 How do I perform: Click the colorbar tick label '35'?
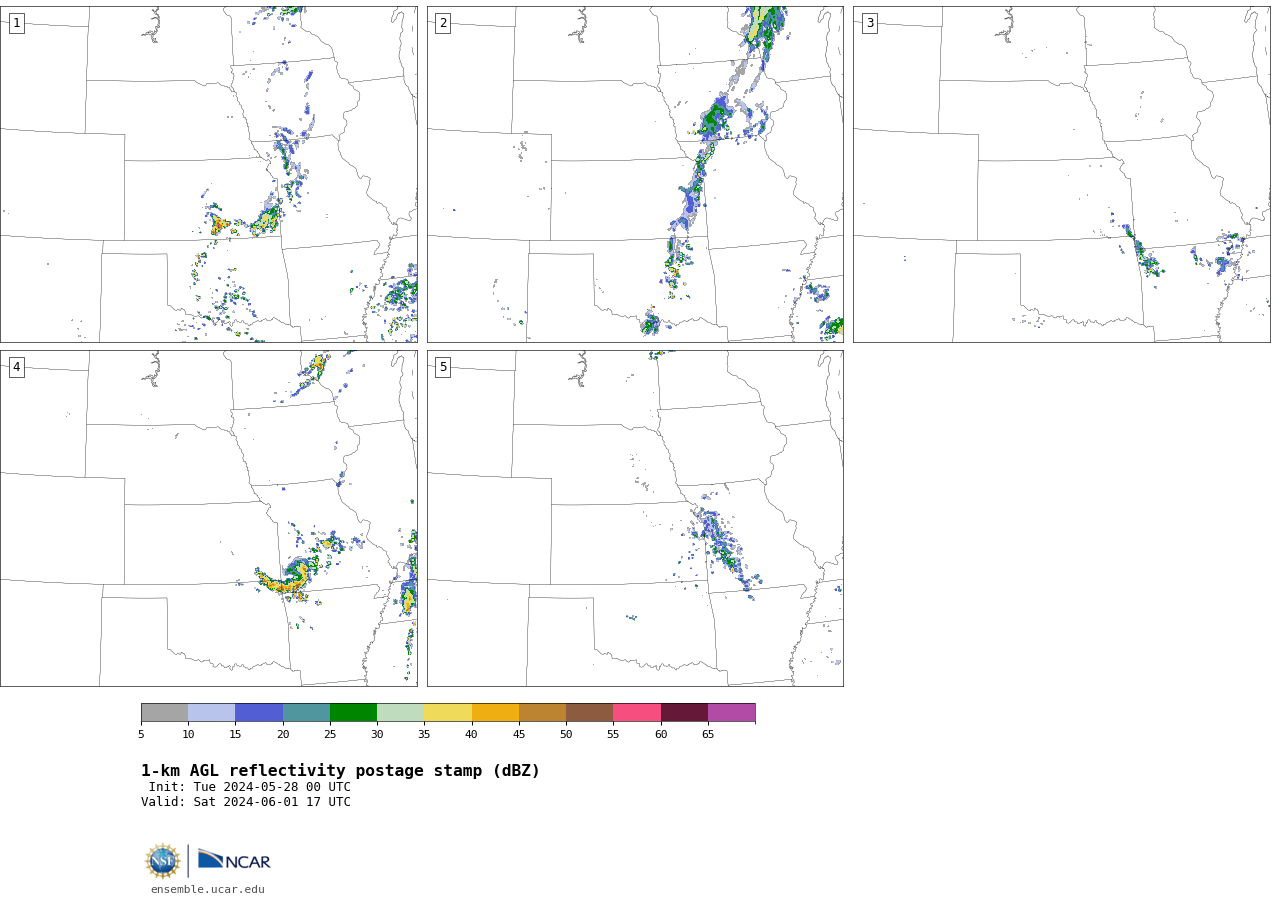[424, 735]
